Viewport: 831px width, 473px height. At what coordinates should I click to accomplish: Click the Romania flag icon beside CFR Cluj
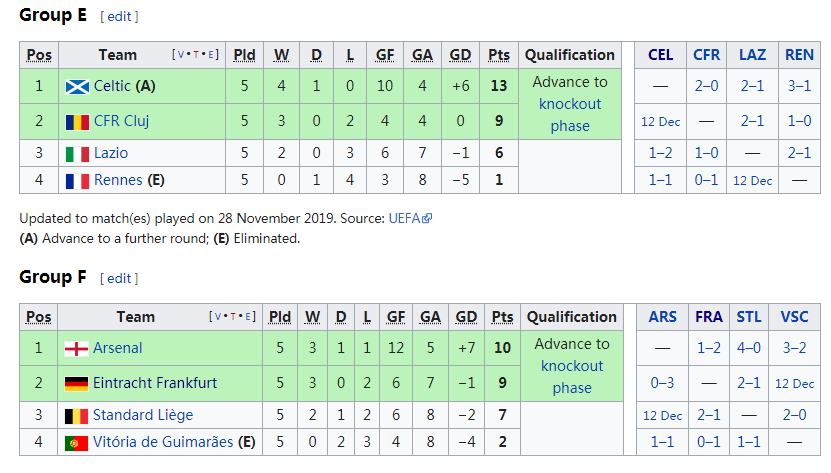[77, 122]
